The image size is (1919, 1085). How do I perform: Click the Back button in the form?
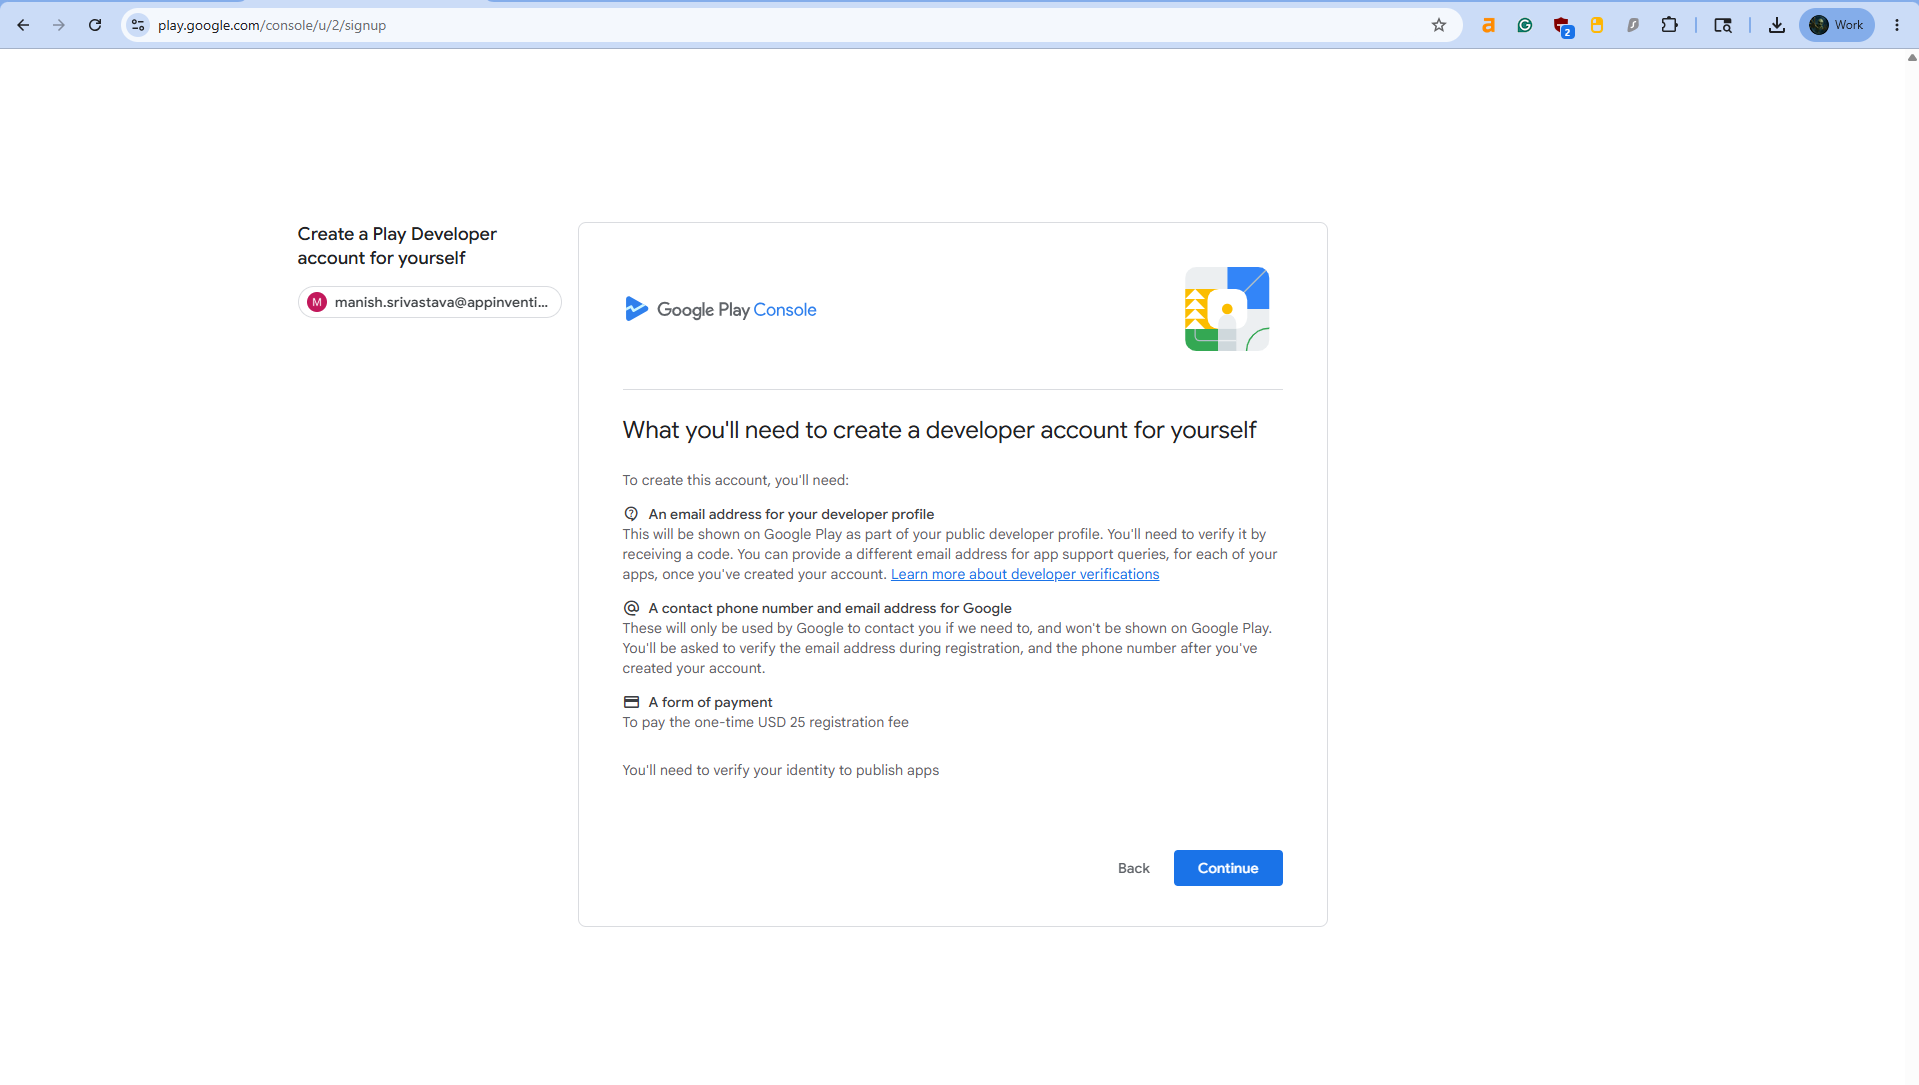(x=1133, y=868)
